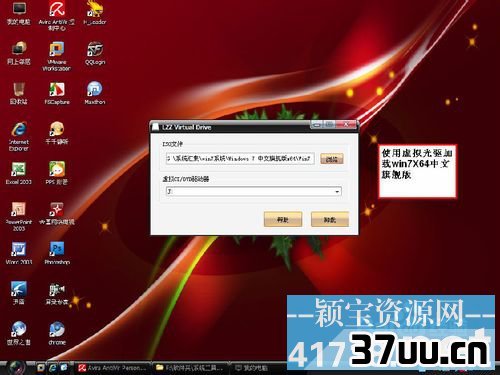This screenshot has width=500, height=375.
Task: Launch the Maxthon browser shortcut
Action: pyautogui.click(x=95, y=93)
